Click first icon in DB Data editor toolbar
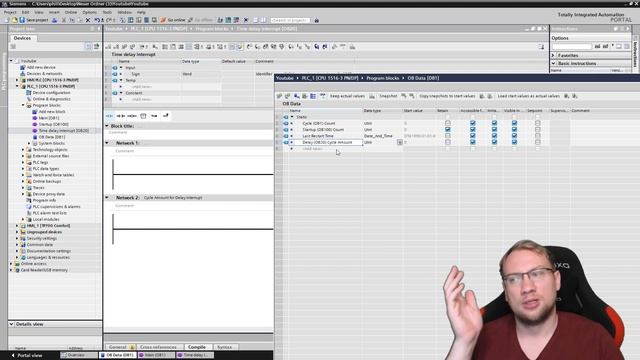The image size is (640, 360). pos(279,96)
